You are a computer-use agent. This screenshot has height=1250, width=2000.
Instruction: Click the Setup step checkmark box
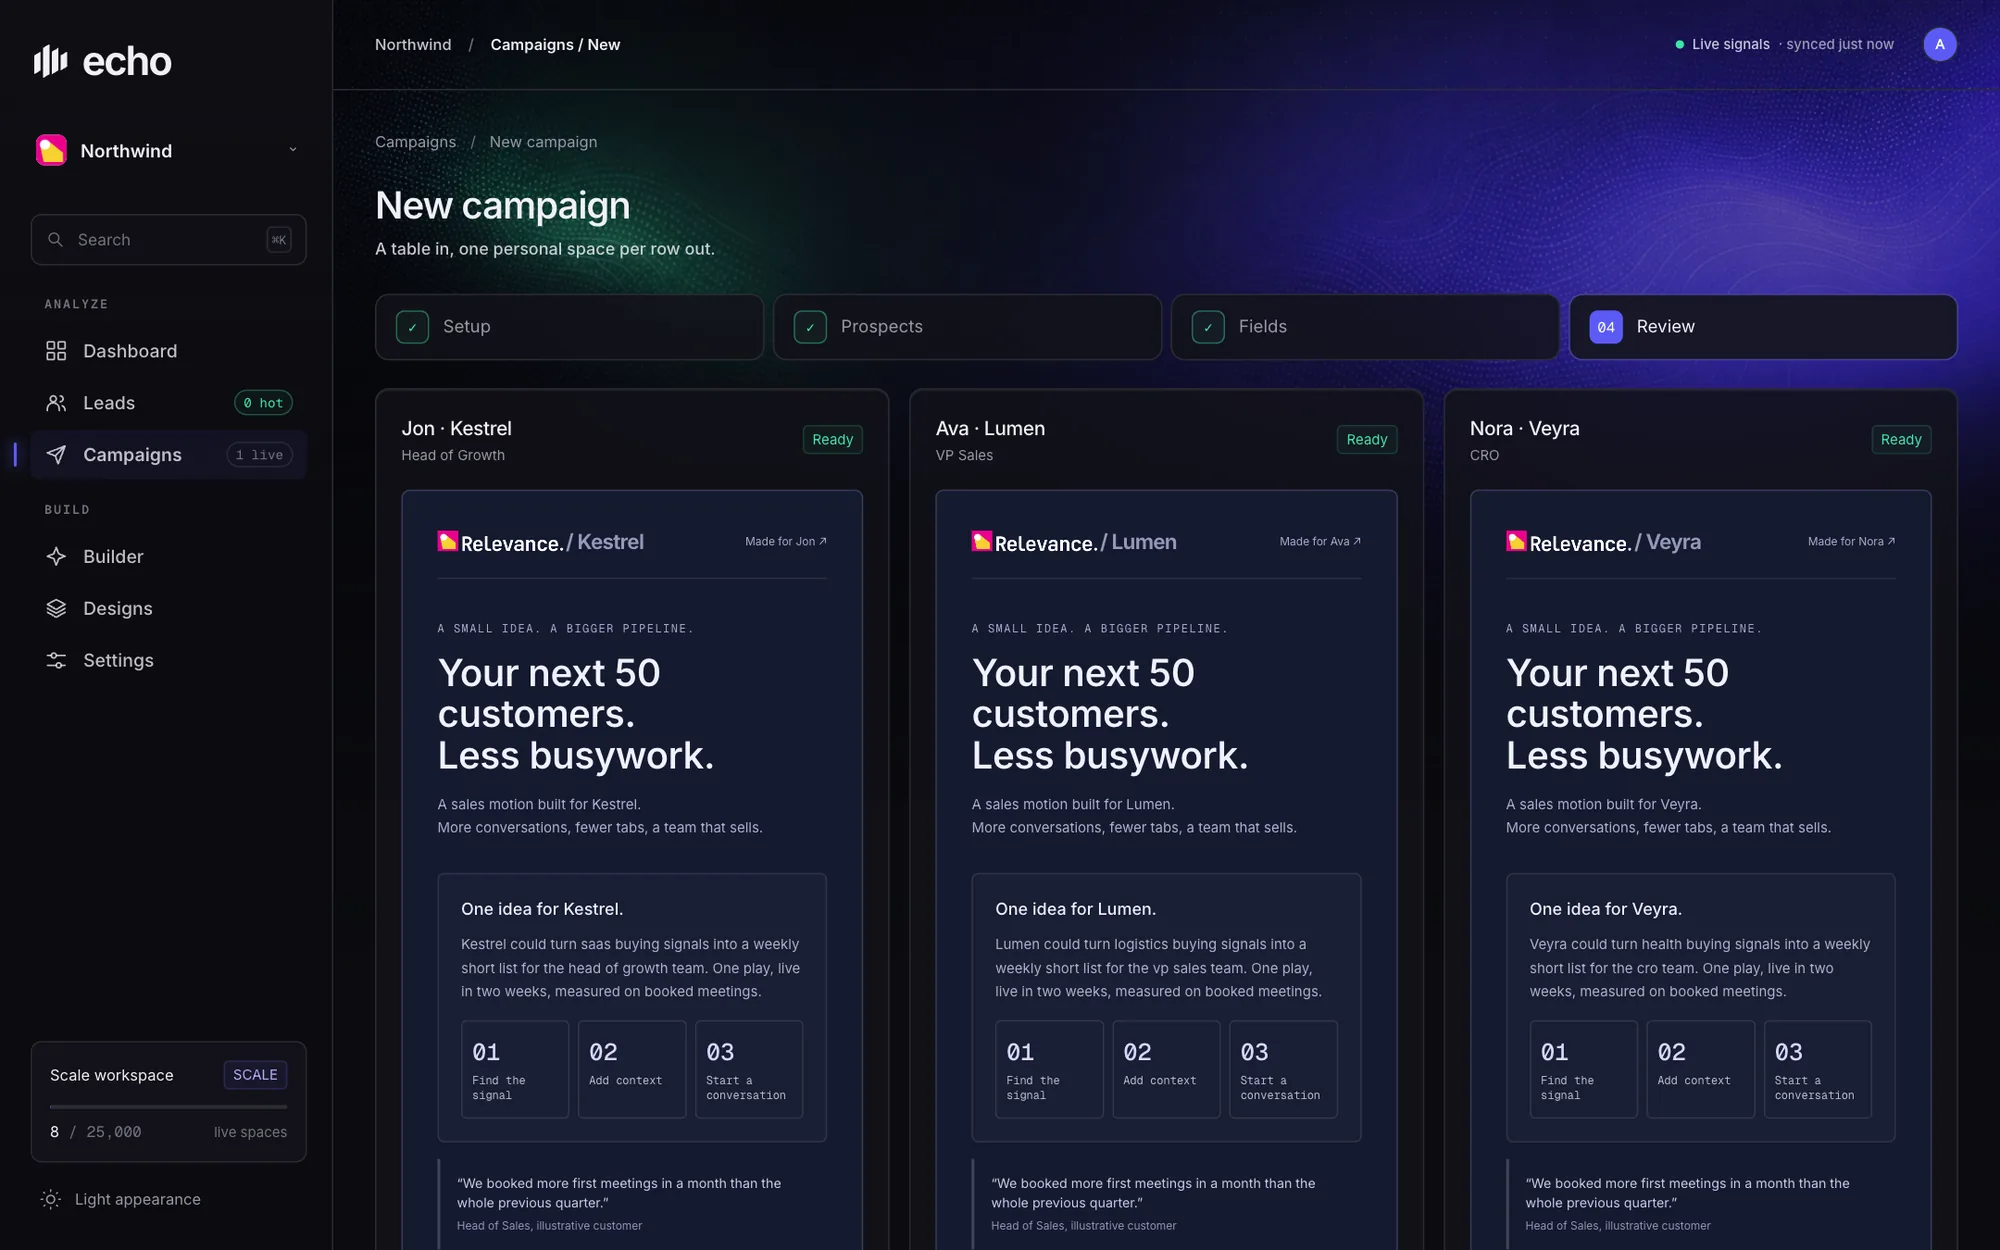pos(412,327)
